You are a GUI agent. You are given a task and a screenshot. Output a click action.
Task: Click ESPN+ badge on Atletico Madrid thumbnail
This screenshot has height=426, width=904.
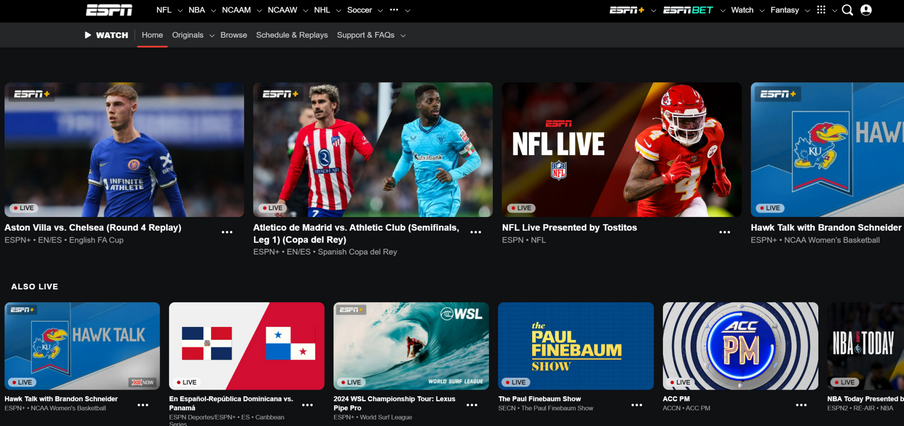coord(281,93)
